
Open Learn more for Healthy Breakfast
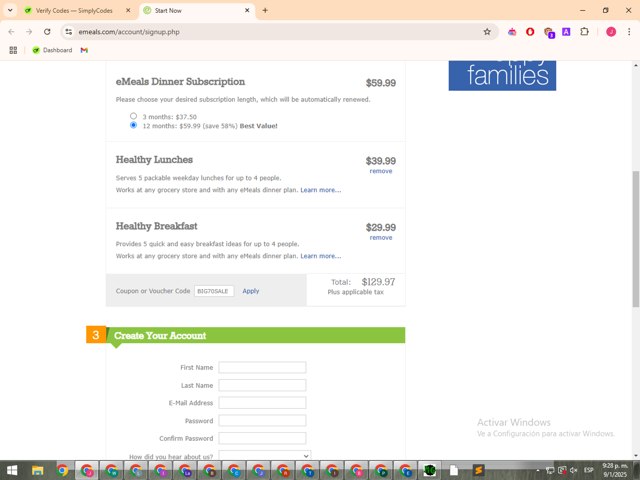coord(321,256)
